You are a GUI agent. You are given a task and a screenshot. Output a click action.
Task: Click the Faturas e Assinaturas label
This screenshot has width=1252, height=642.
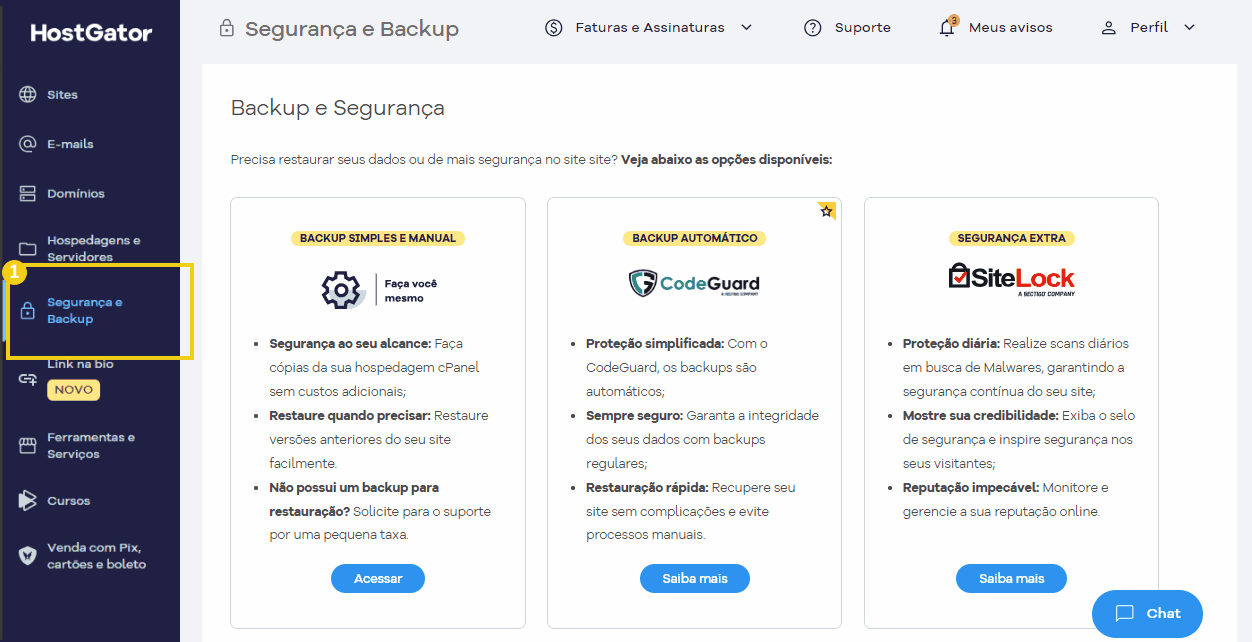coord(650,28)
